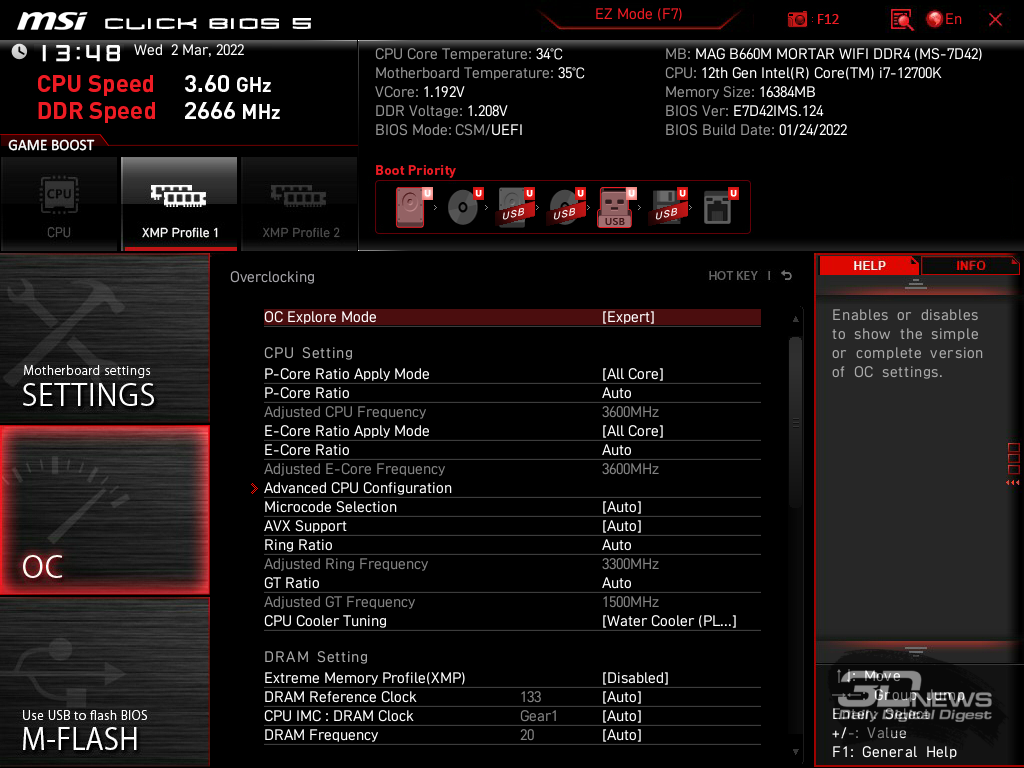Select the USB floppy boot device icon
This screenshot has width=1024, height=768.
(x=667, y=207)
